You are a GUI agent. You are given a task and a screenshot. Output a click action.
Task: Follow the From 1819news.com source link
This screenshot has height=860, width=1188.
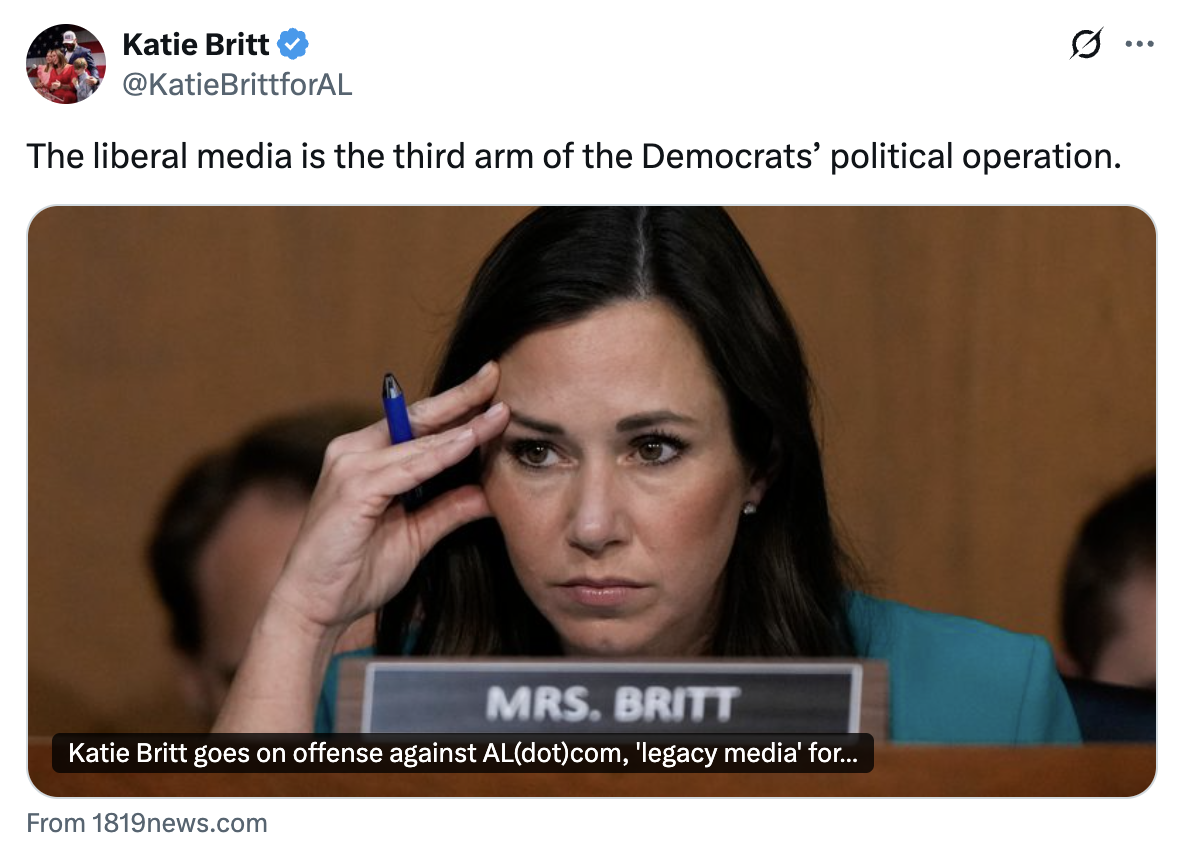pos(147,823)
